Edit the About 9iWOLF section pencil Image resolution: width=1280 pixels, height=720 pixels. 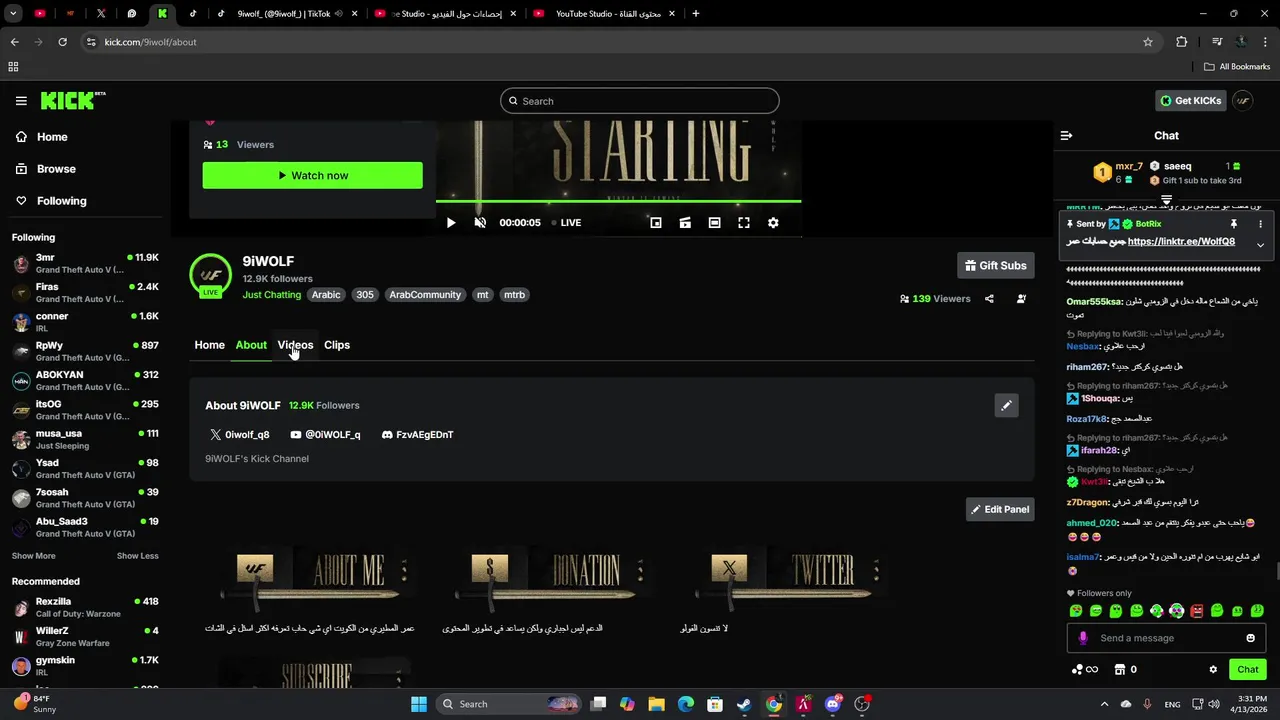click(x=1006, y=405)
